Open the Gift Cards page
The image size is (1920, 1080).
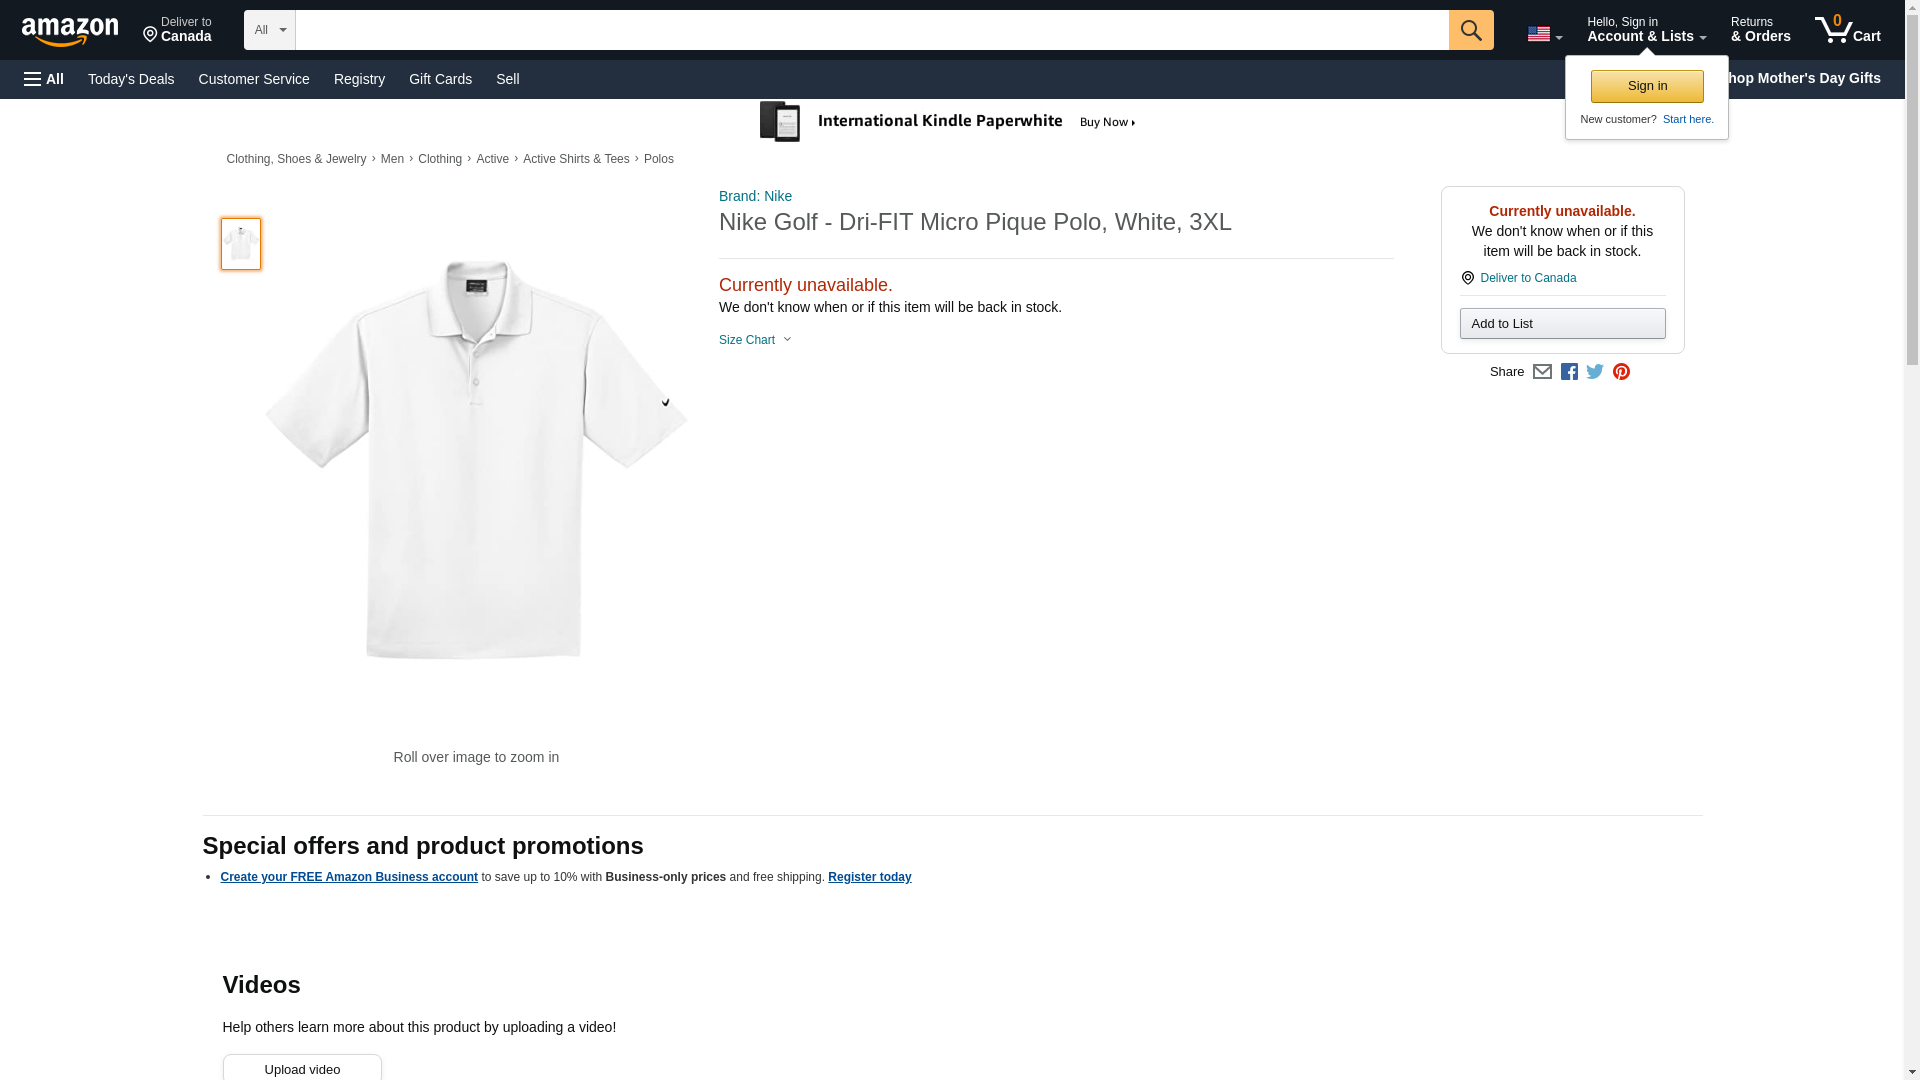point(440,79)
